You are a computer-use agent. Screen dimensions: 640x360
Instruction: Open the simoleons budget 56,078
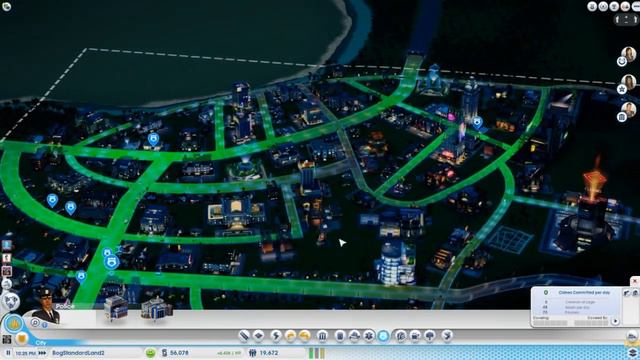point(175,353)
